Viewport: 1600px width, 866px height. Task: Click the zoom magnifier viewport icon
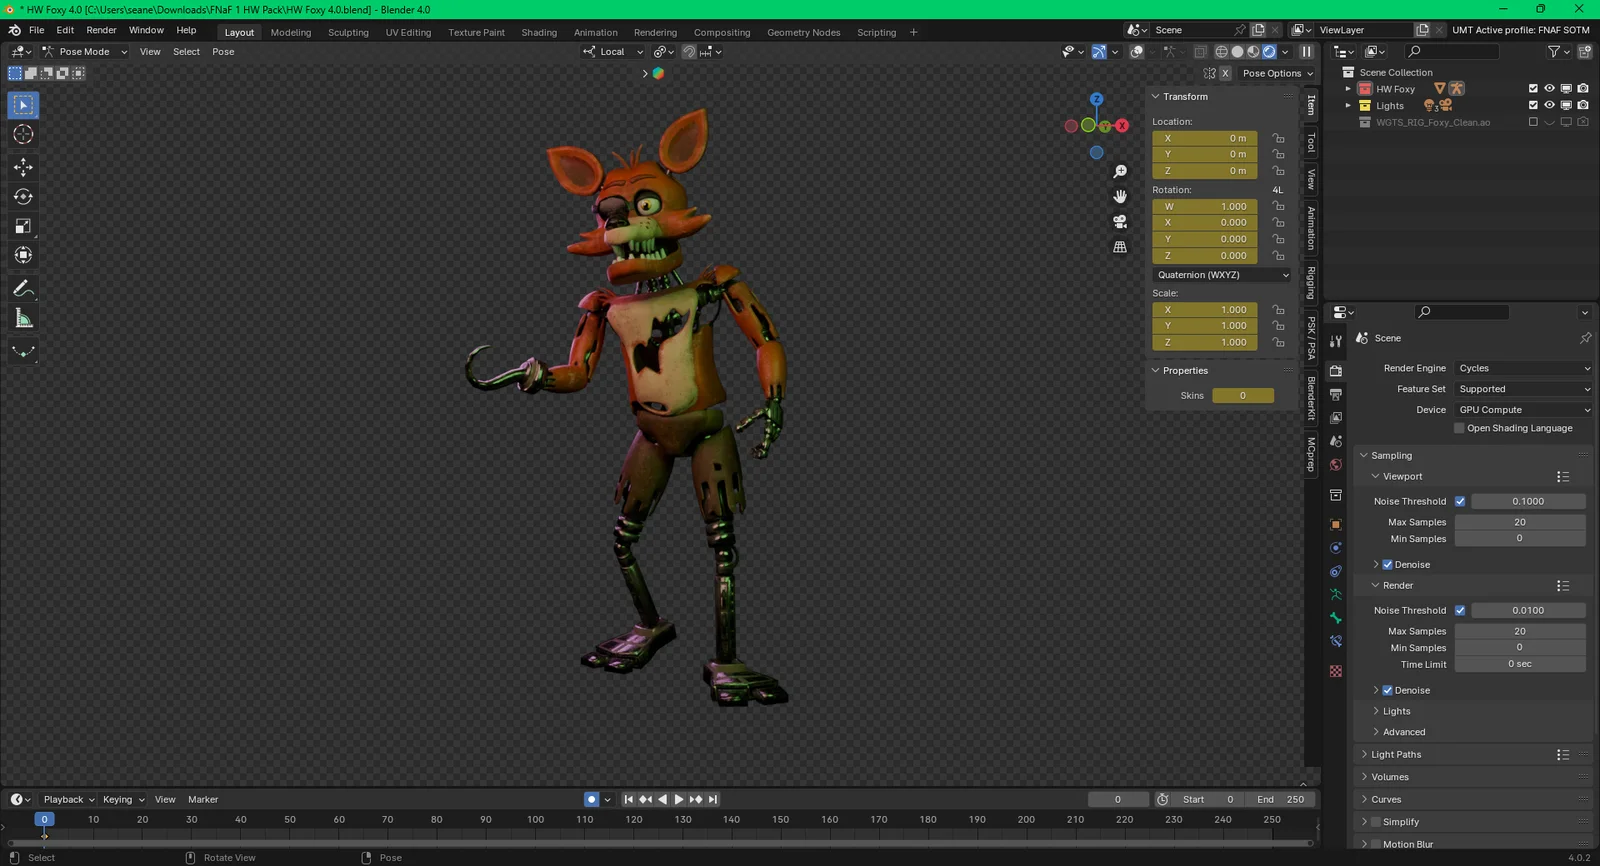[x=1120, y=172]
